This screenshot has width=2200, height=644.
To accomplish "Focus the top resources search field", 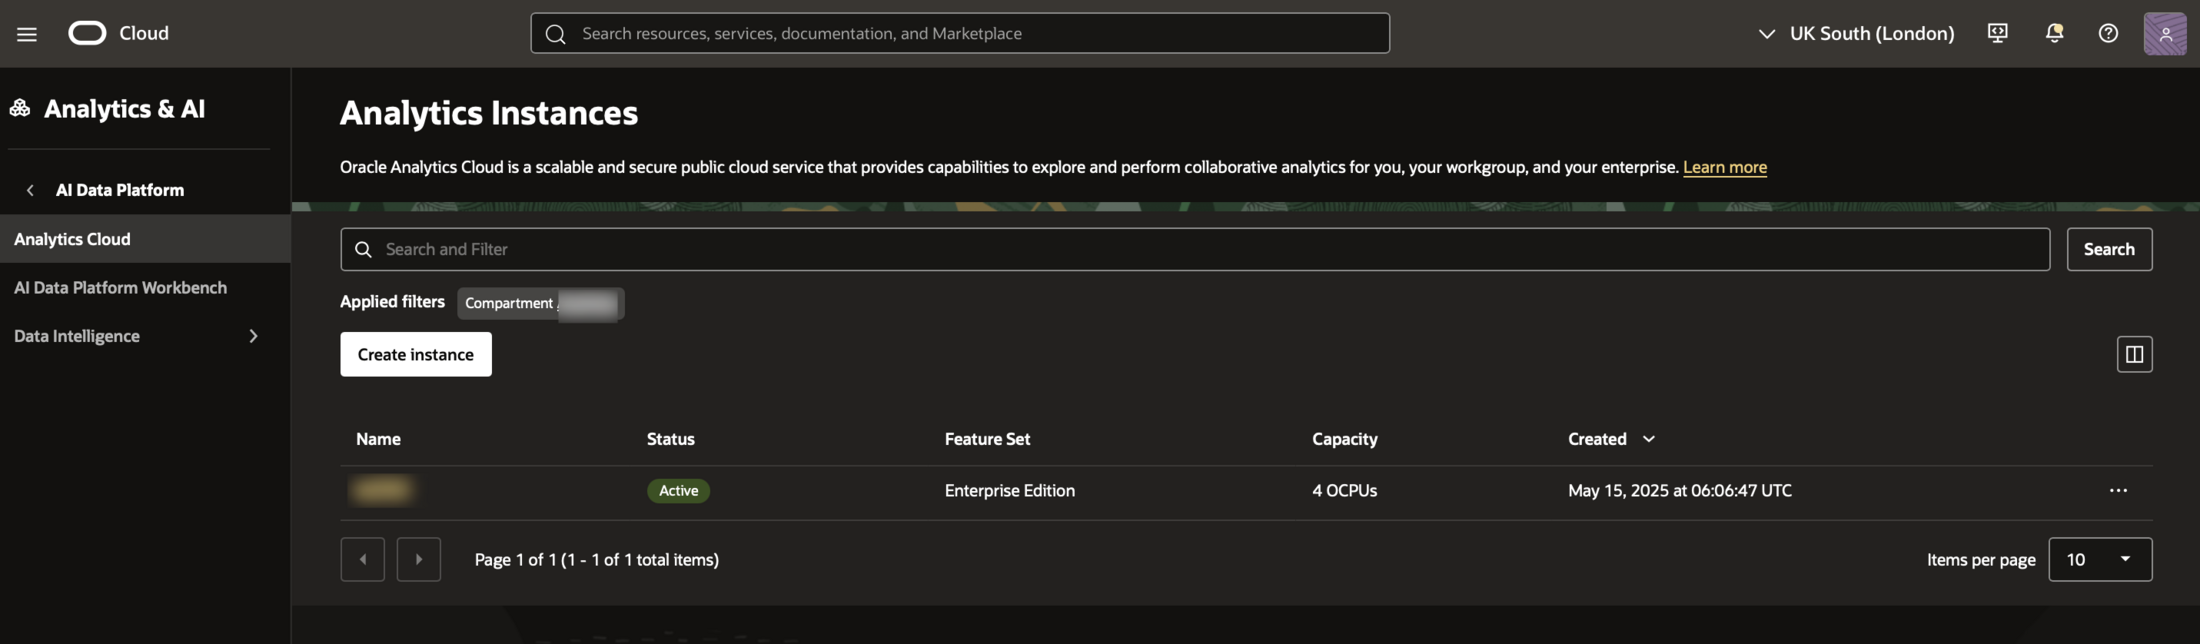I will [x=960, y=33].
